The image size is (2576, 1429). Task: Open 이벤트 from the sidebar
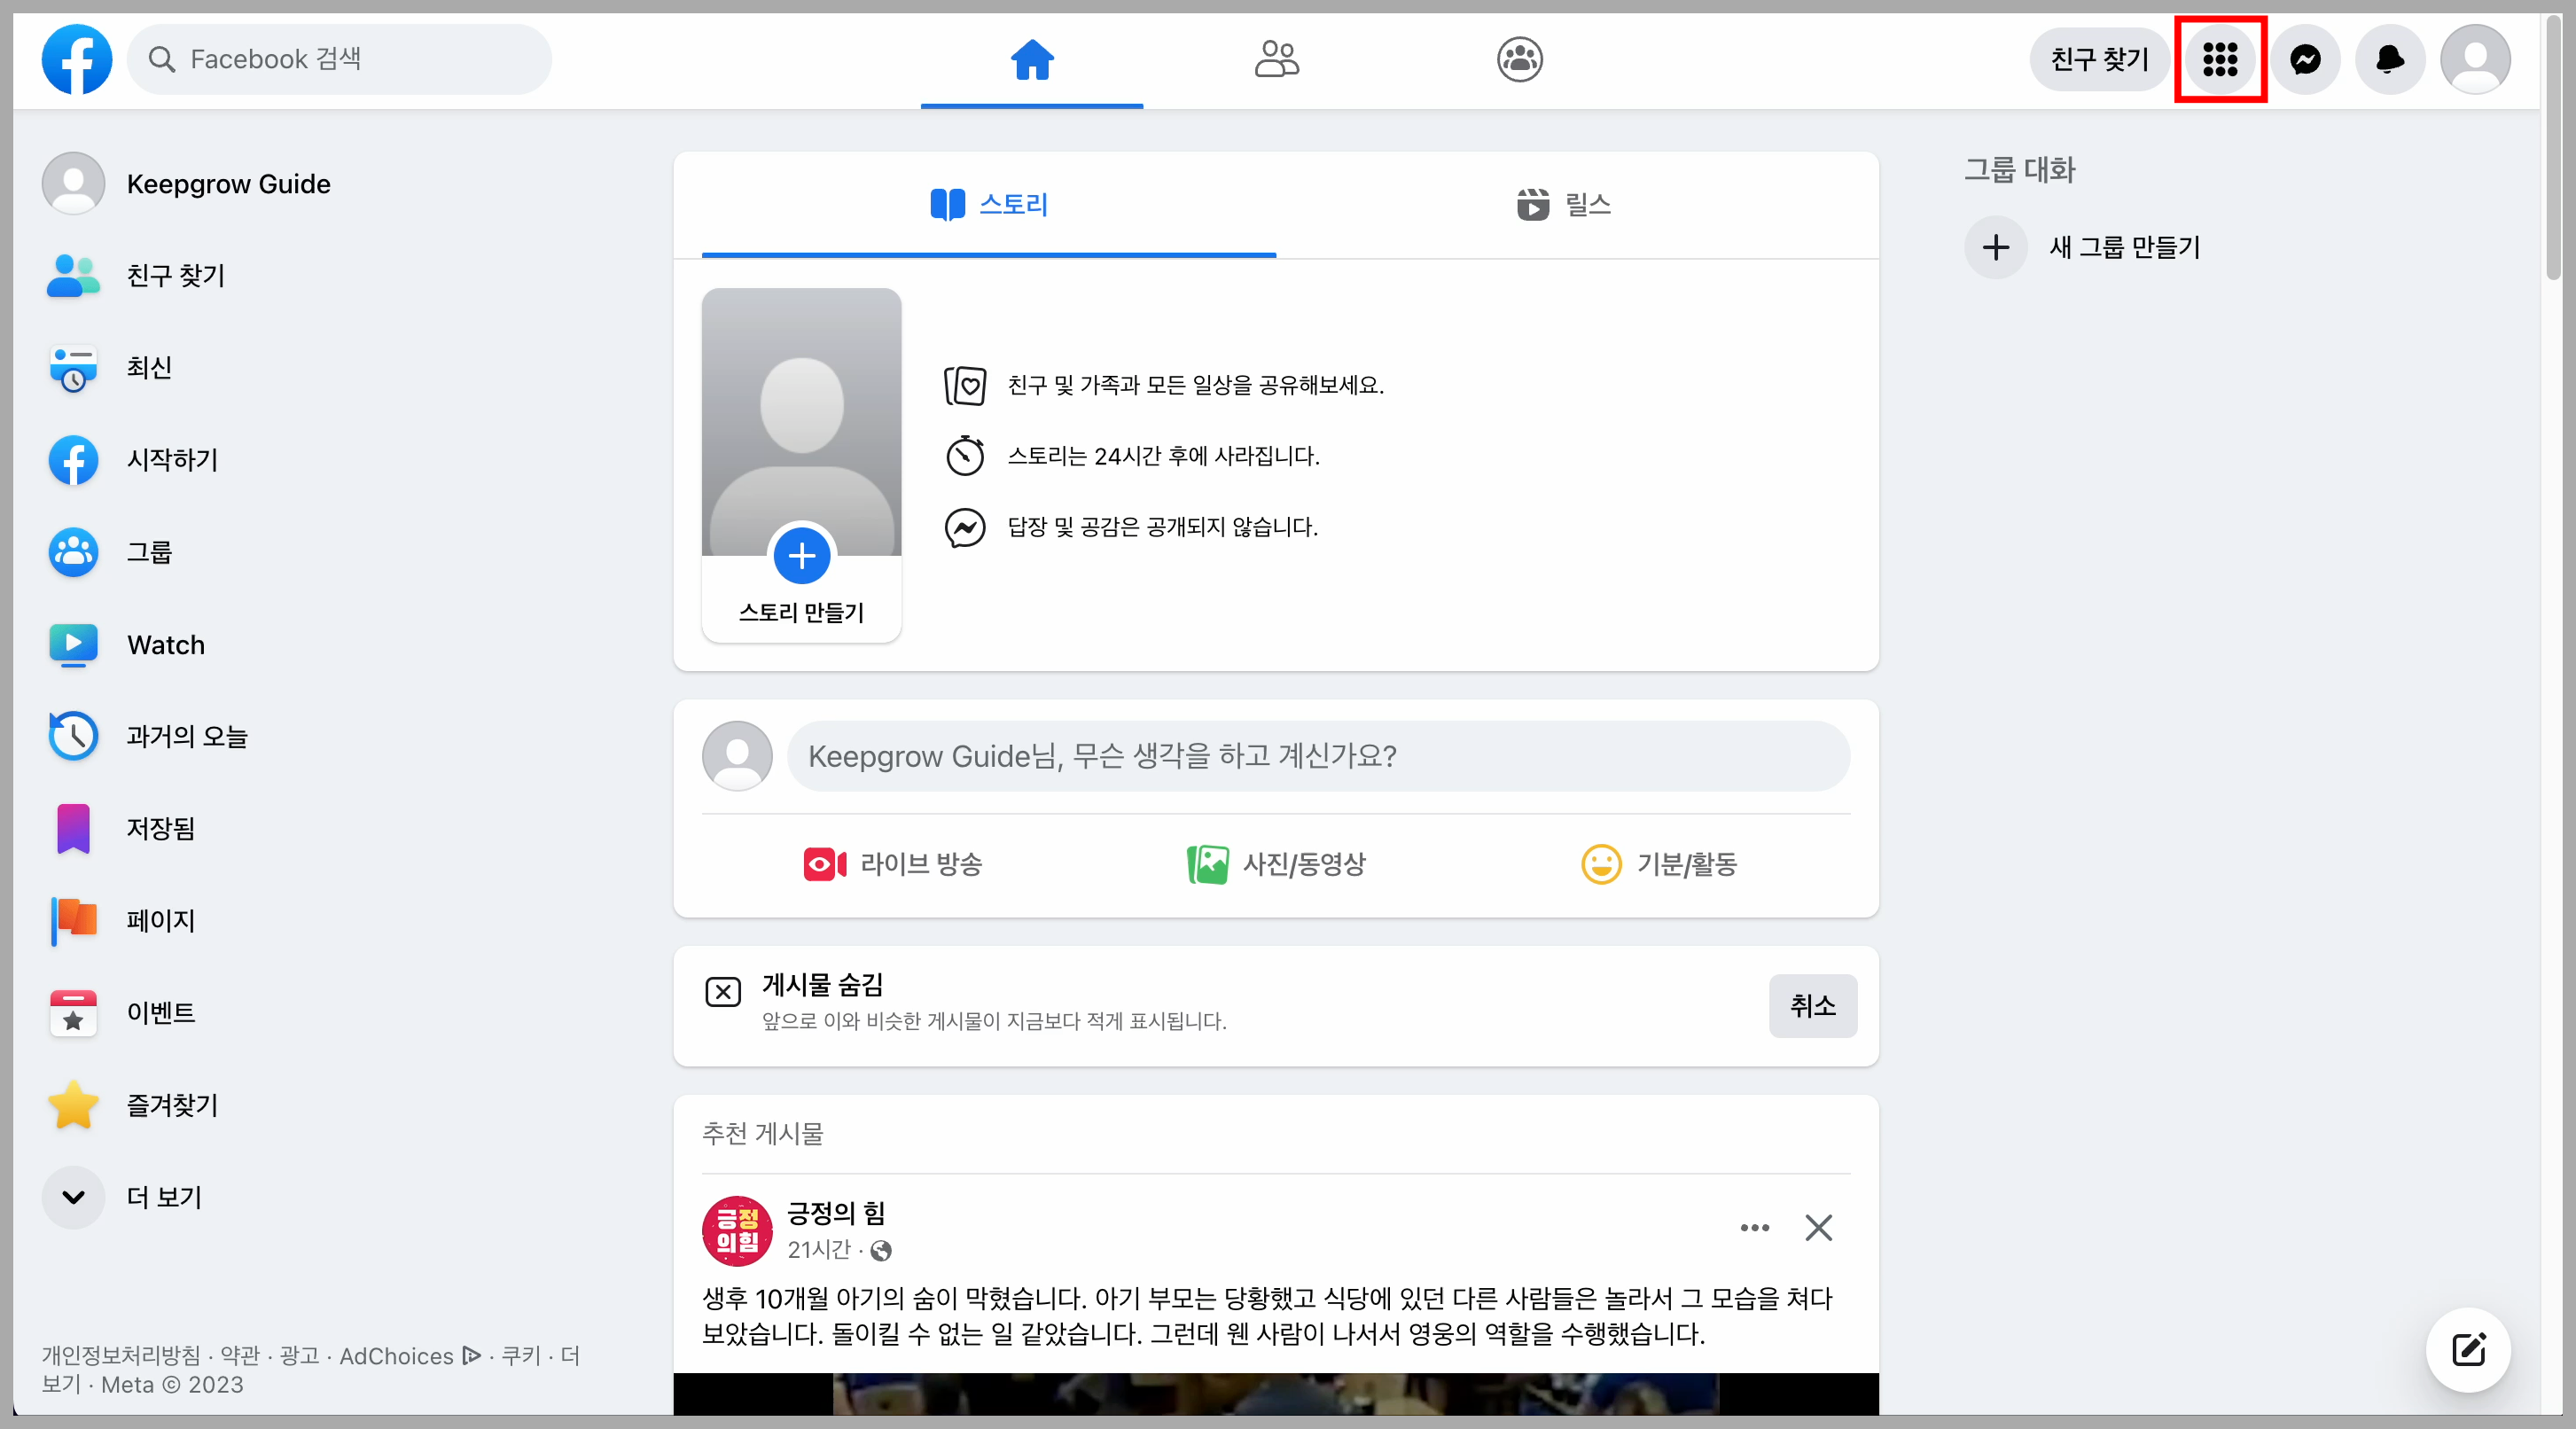tap(161, 1012)
